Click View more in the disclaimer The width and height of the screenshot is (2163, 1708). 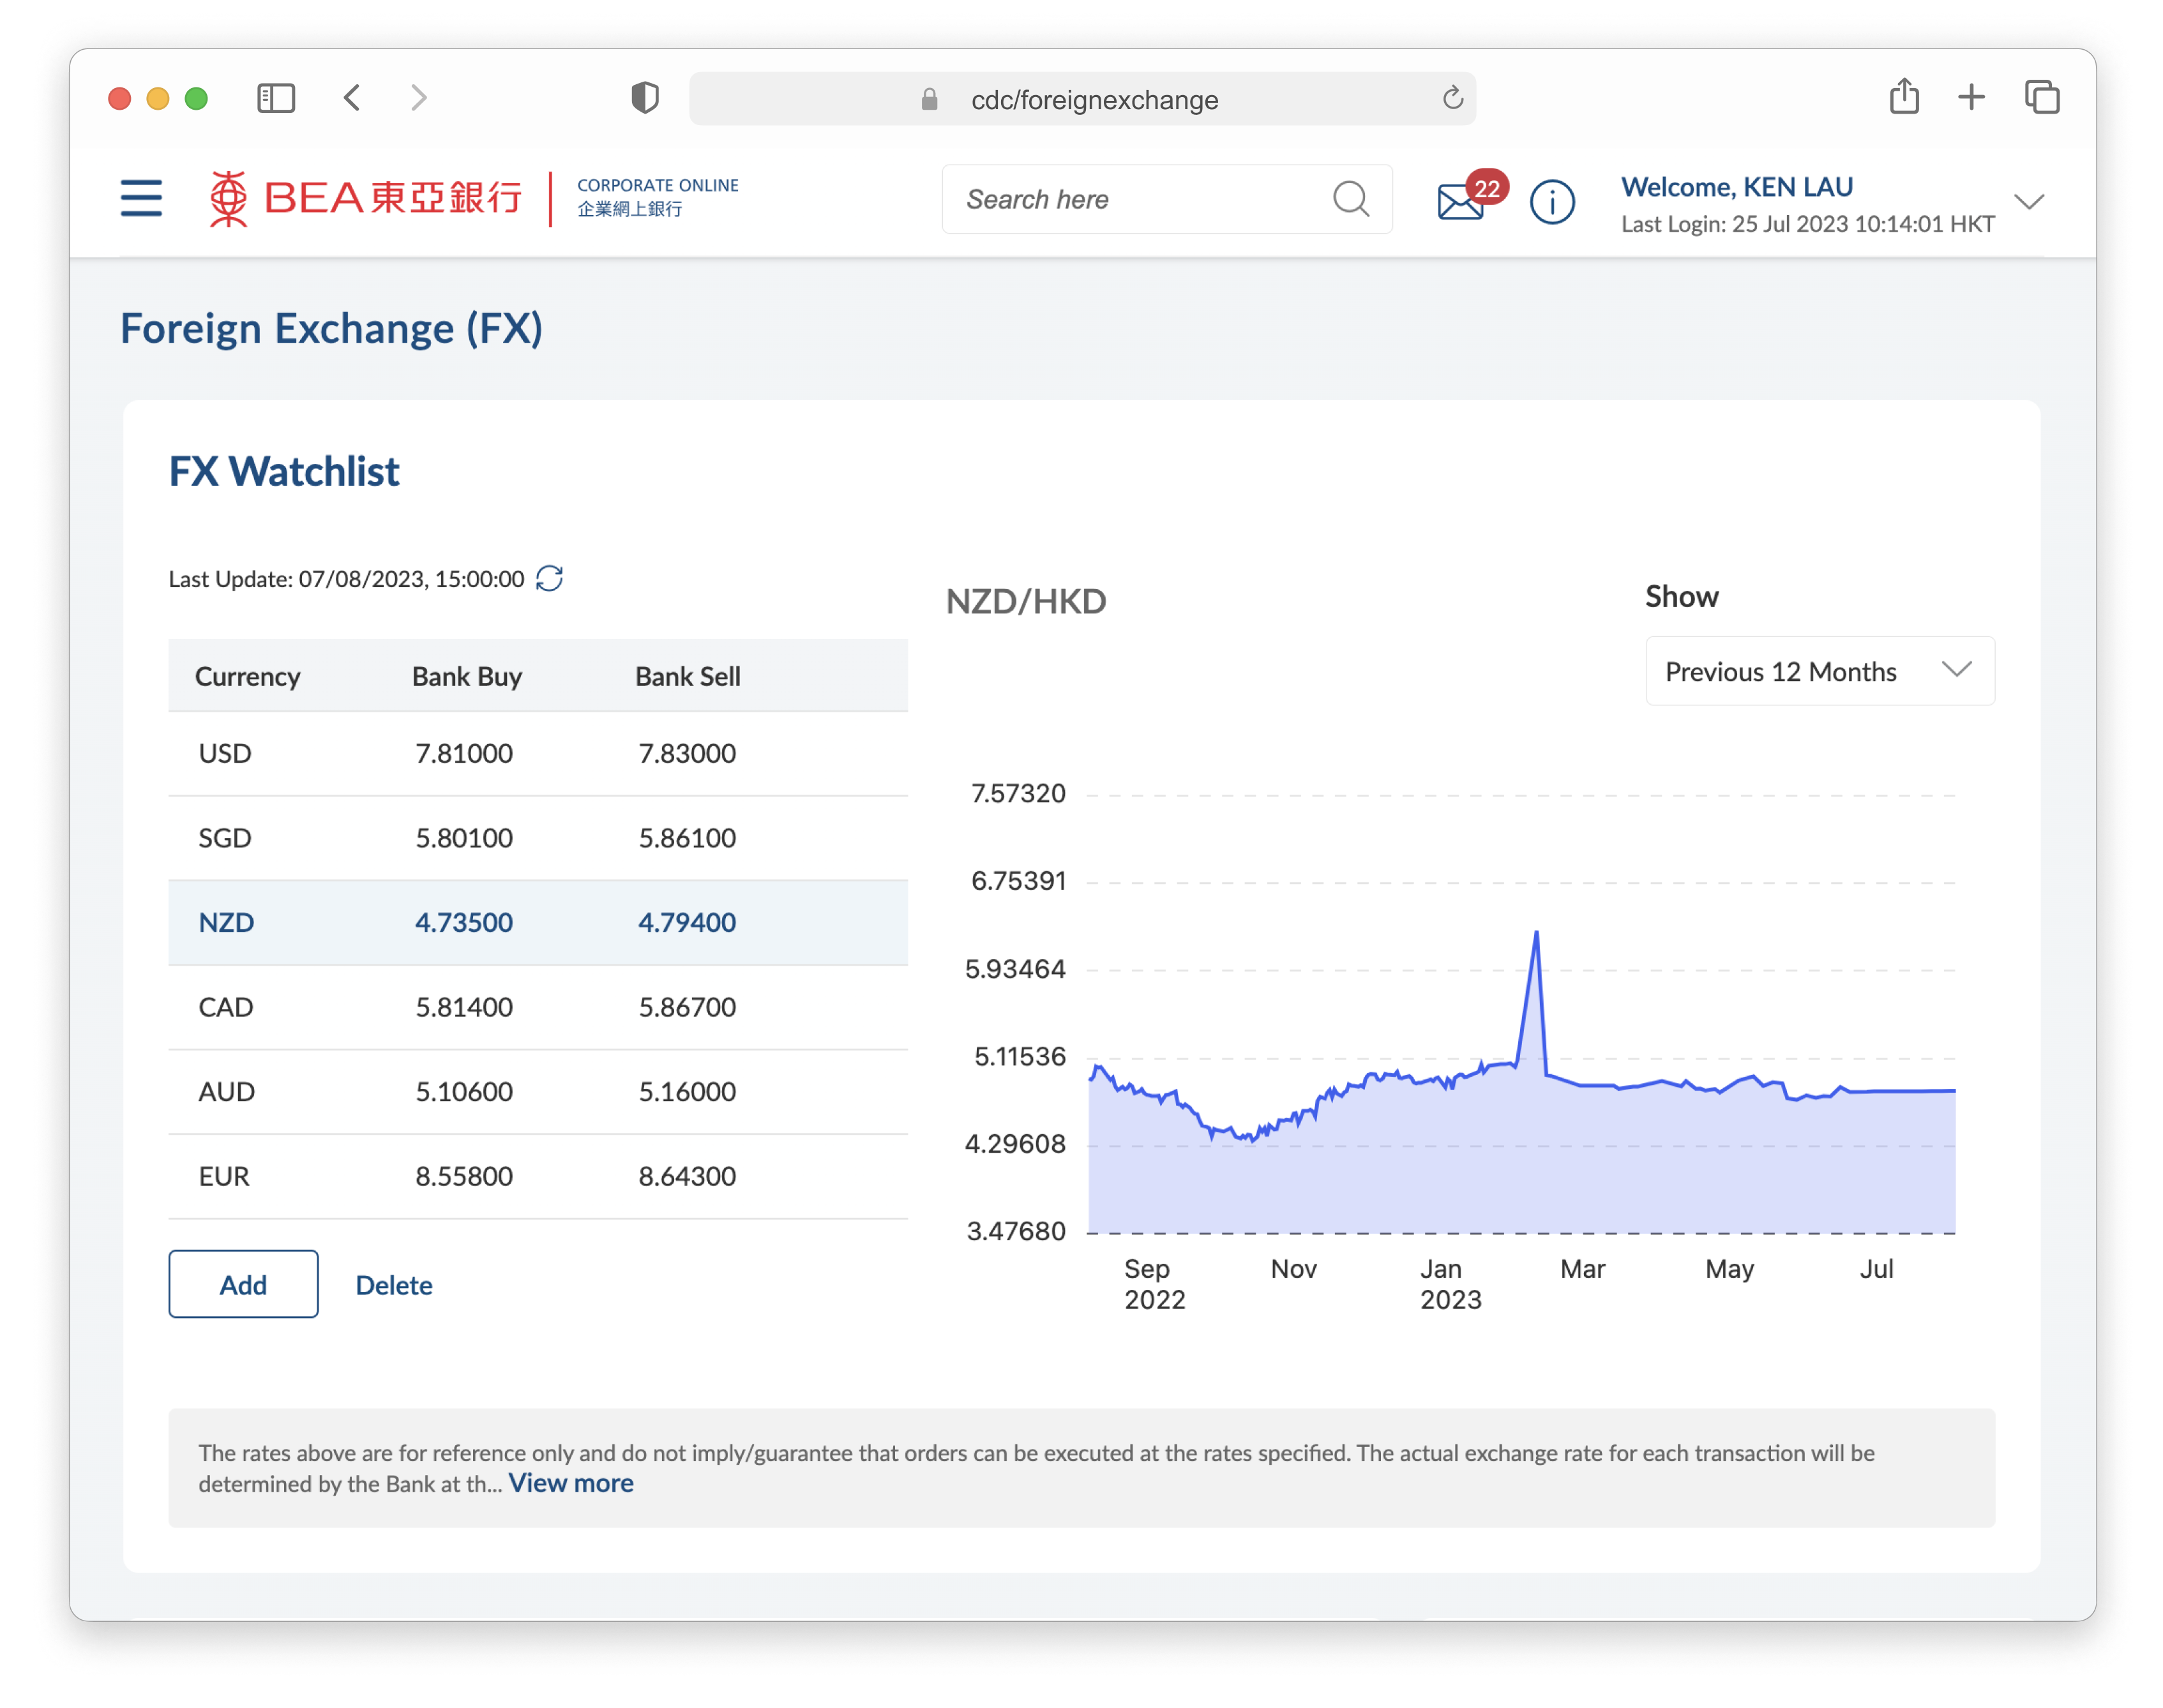point(571,1483)
